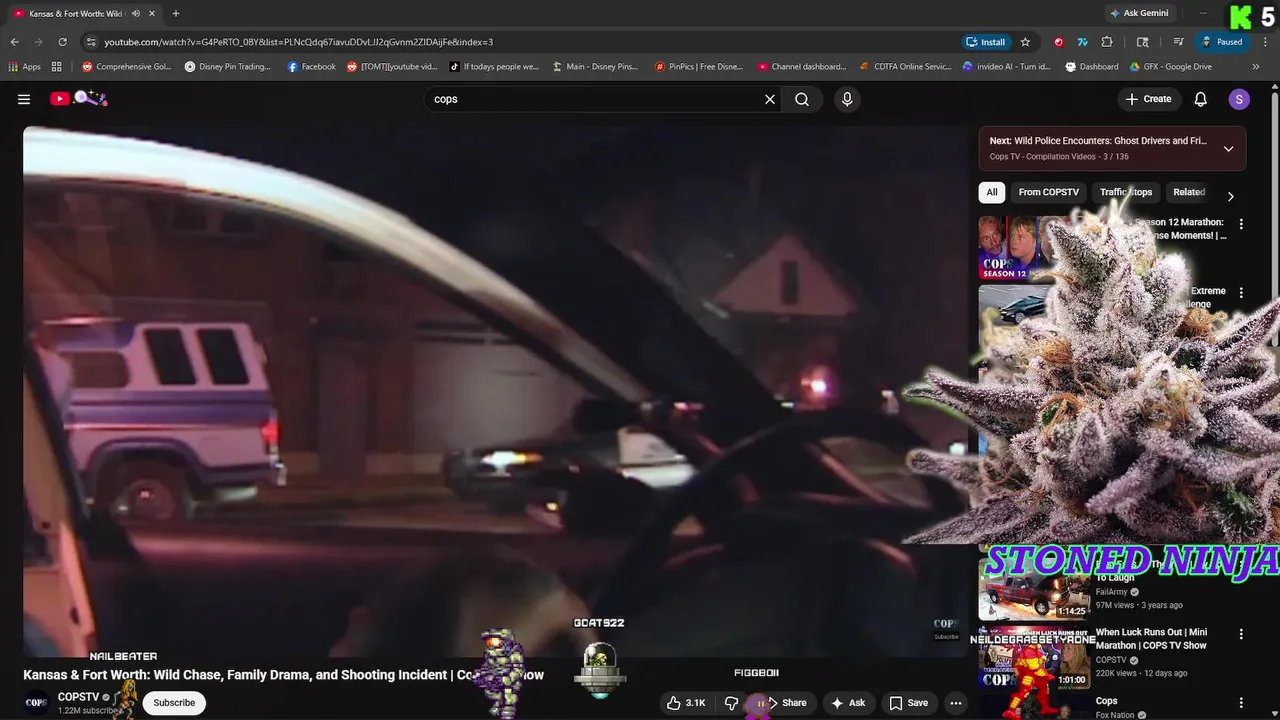Open the Paused profile button
The height and width of the screenshot is (720, 1280).
tap(1223, 42)
